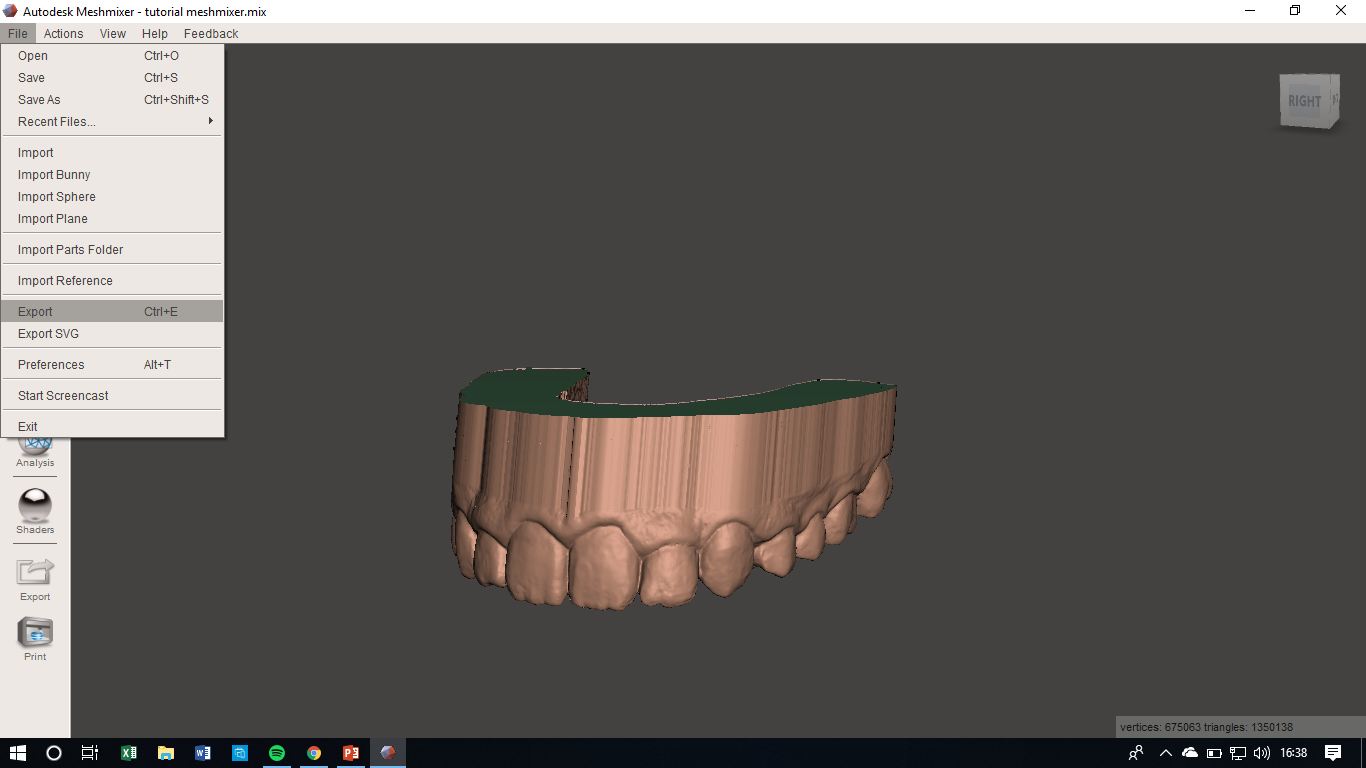Open the Print tool in the sidebar
This screenshot has width=1366, height=768.
pos(35,632)
